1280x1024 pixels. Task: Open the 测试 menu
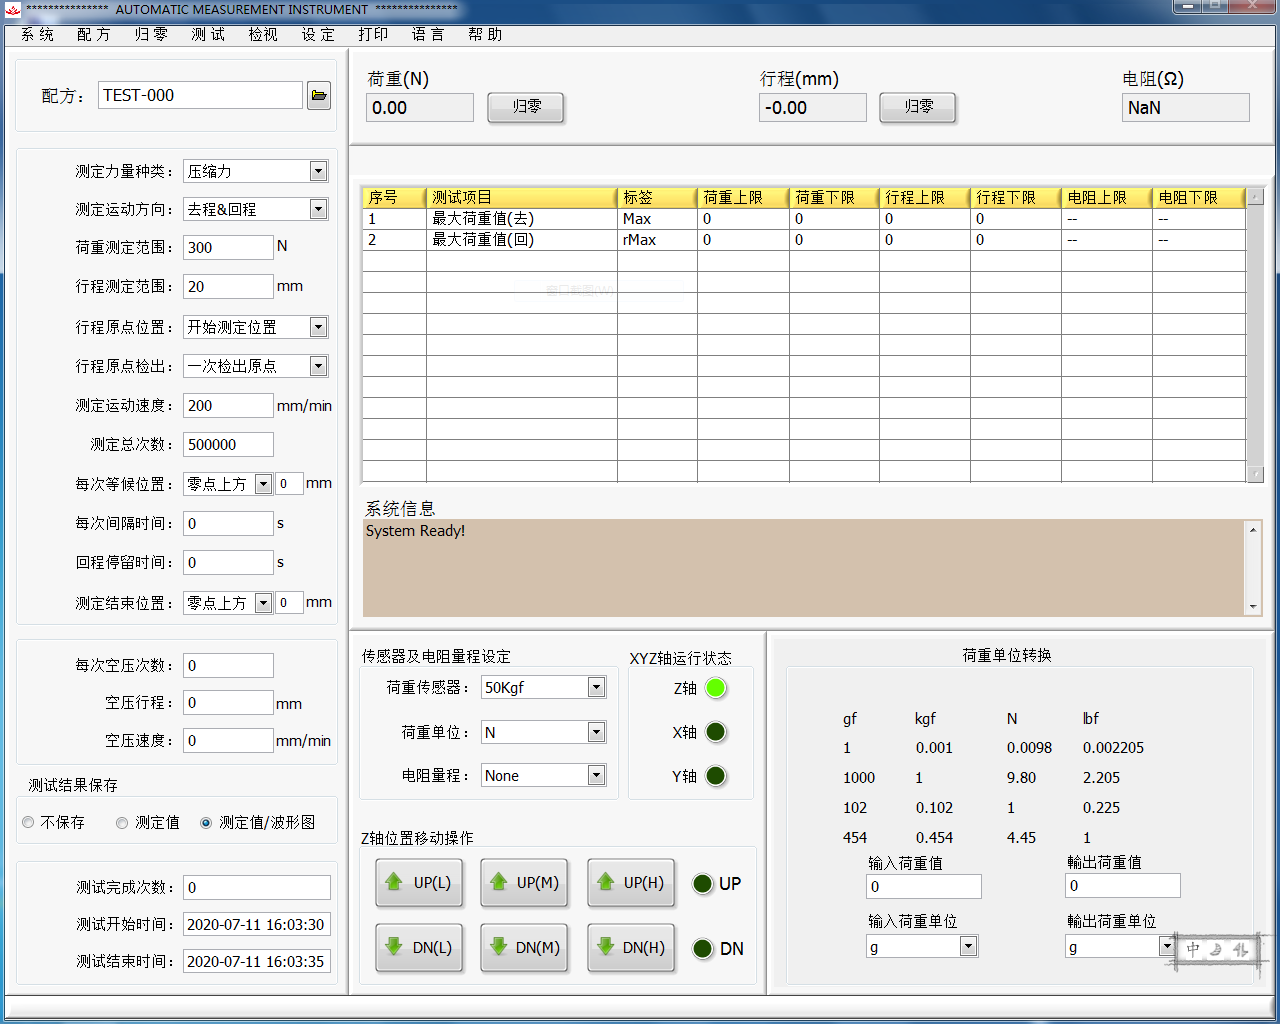click(x=208, y=34)
